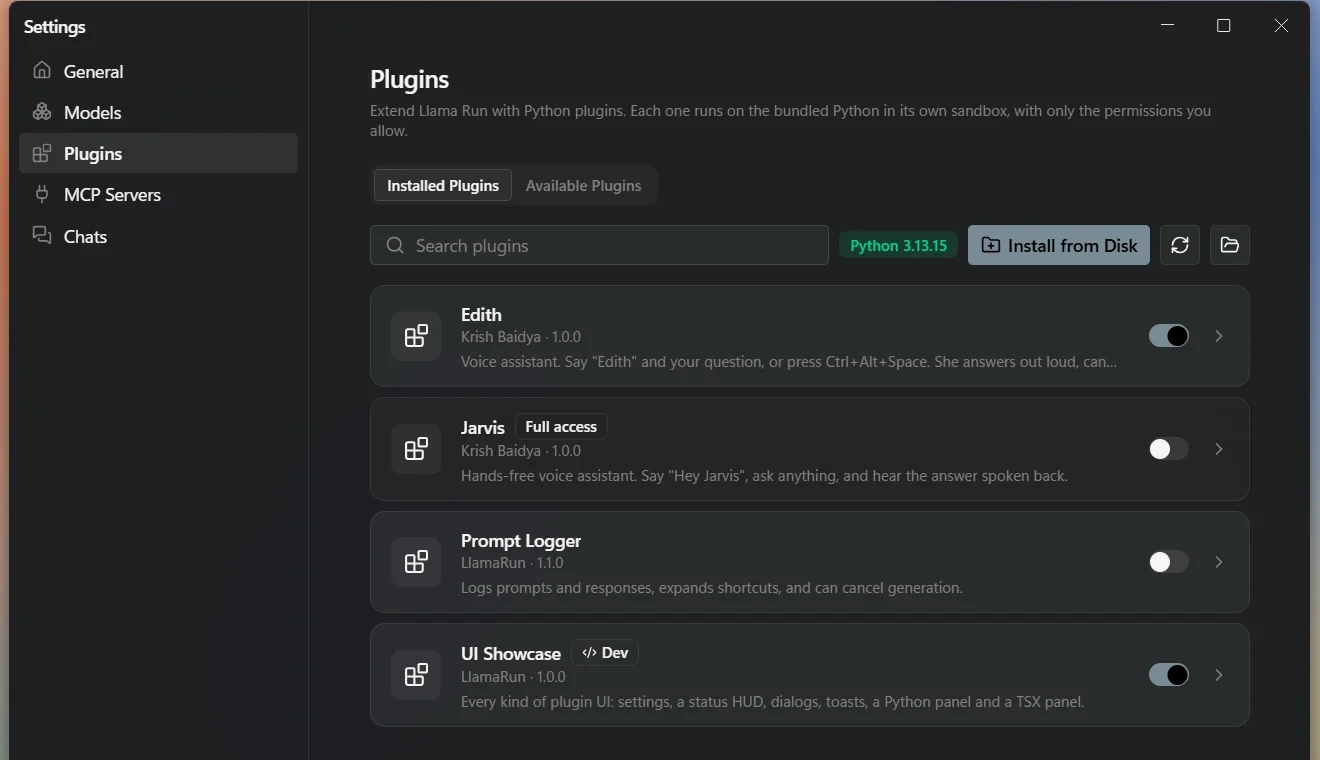Image resolution: width=1320 pixels, height=760 pixels.
Task: Click the Dev badge on UI Showcase
Action: [x=605, y=653]
